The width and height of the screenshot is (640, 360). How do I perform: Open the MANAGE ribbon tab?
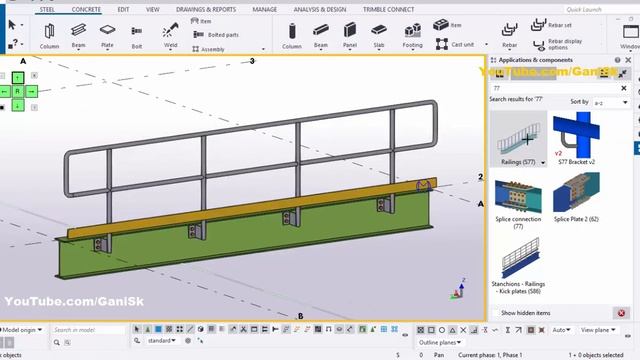click(264, 9)
